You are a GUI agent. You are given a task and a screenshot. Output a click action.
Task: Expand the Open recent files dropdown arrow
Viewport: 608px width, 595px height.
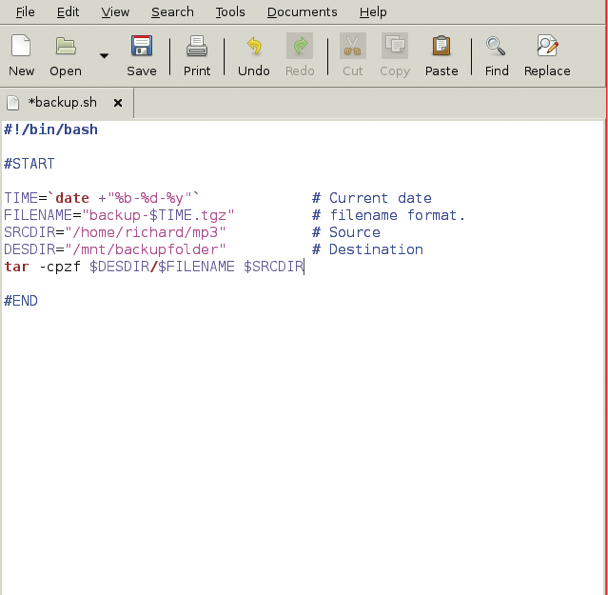pyautogui.click(x=104, y=56)
